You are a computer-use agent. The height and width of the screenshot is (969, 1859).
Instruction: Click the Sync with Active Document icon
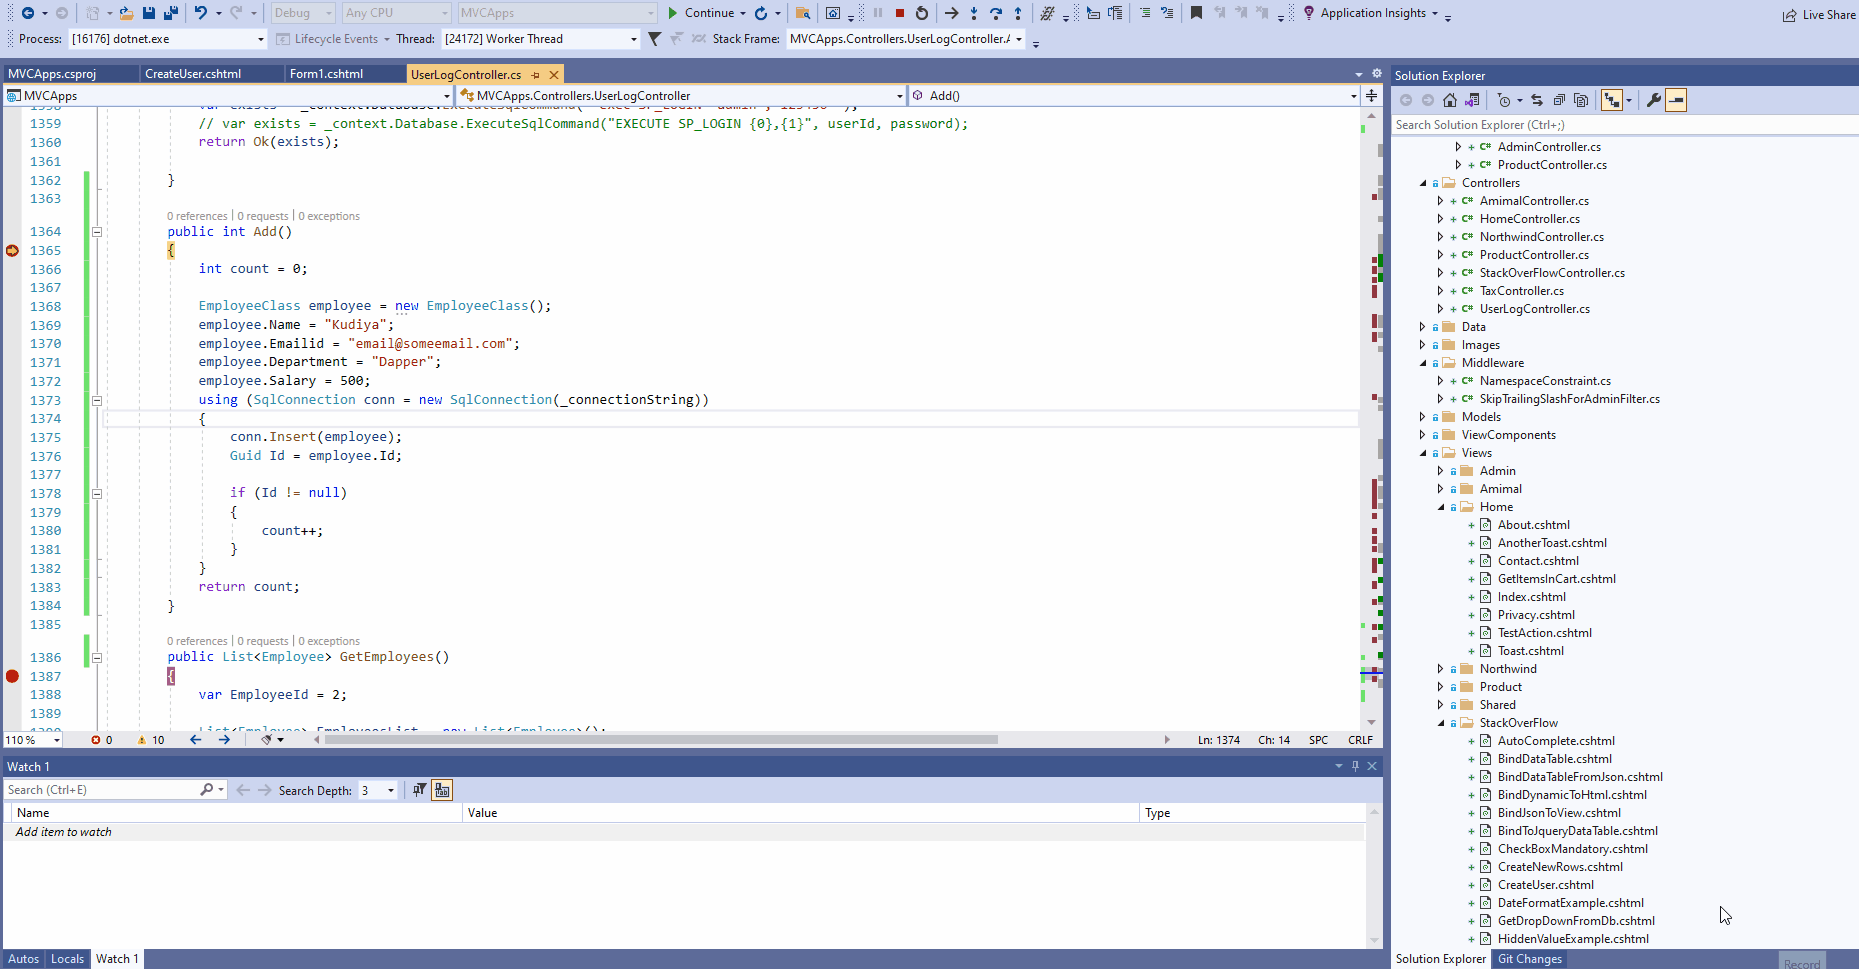[1537, 100]
